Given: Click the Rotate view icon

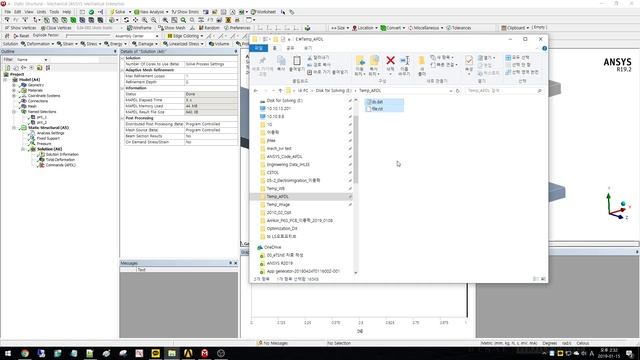Looking at the screenshot, I should (127, 20).
